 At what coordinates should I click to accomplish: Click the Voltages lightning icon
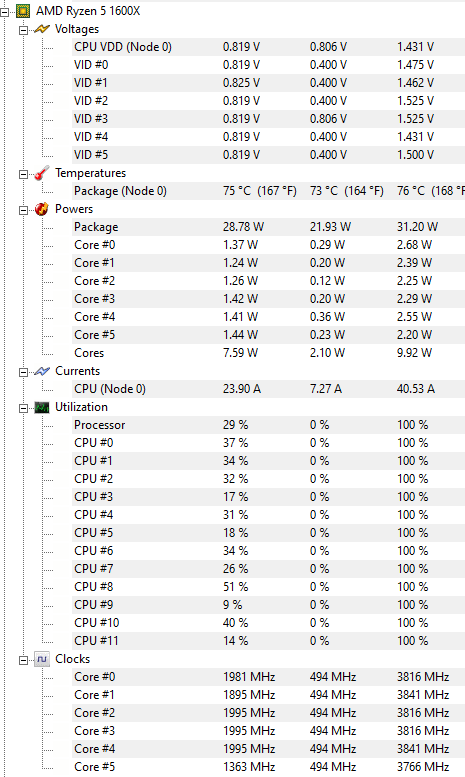tap(42, 29)
